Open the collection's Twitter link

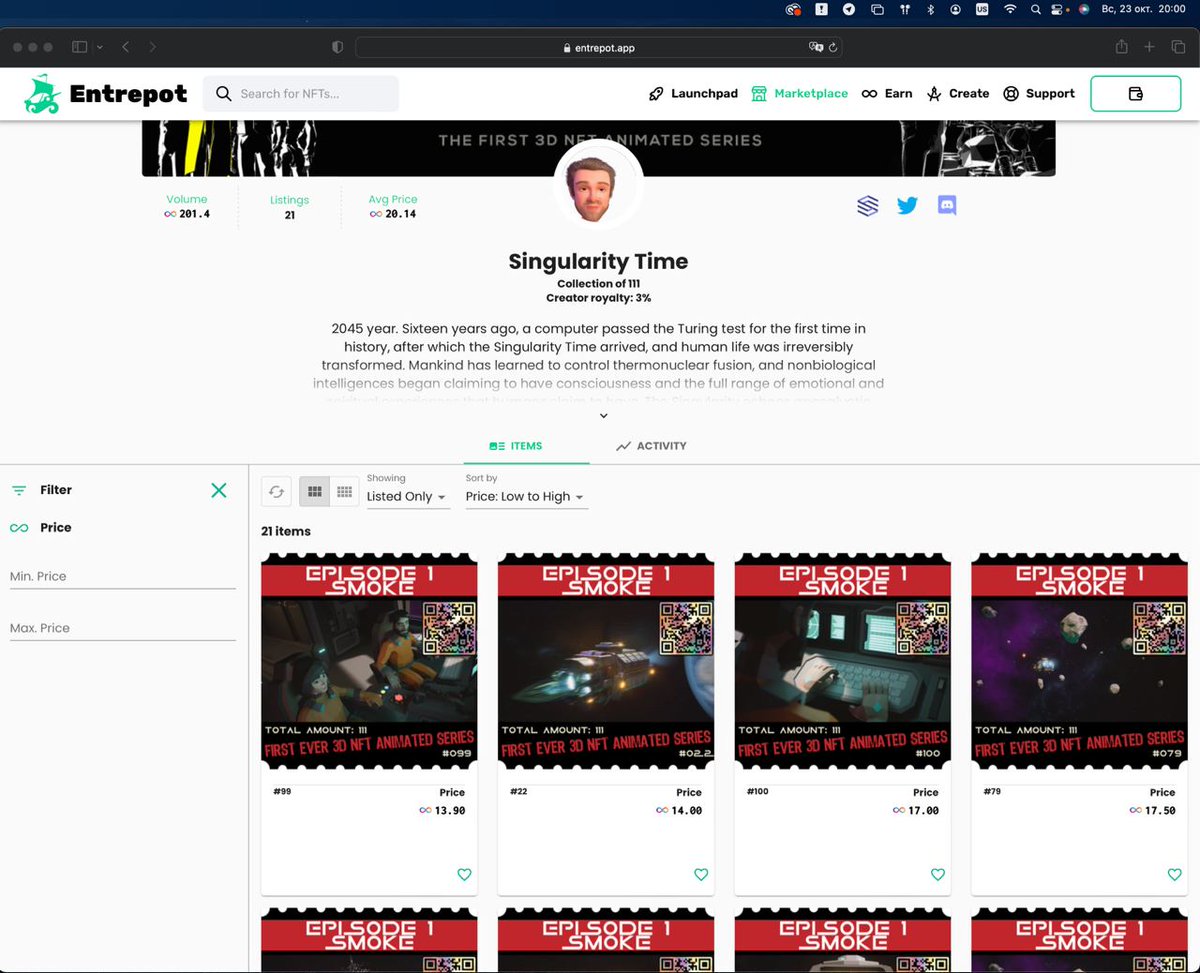pos(907,206)
